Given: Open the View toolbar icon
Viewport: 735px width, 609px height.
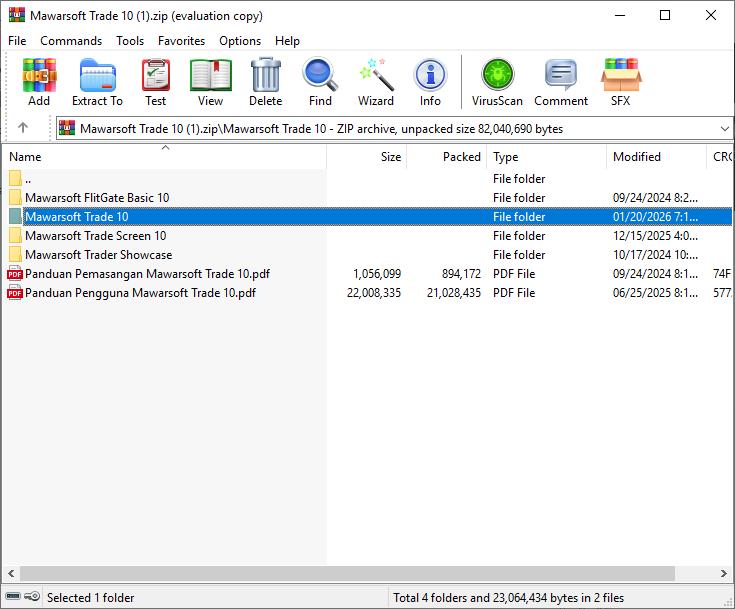Looking at the screenshot, I should point(210,82).
